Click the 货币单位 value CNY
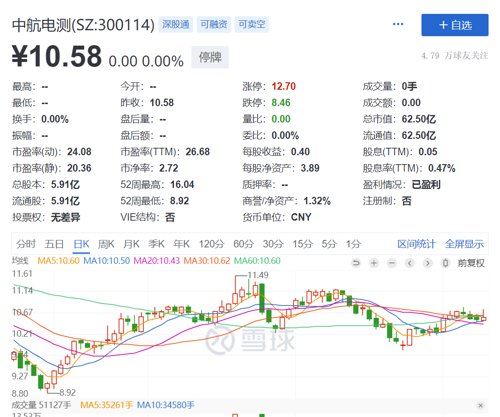500x417 pixels. (301, 217)
